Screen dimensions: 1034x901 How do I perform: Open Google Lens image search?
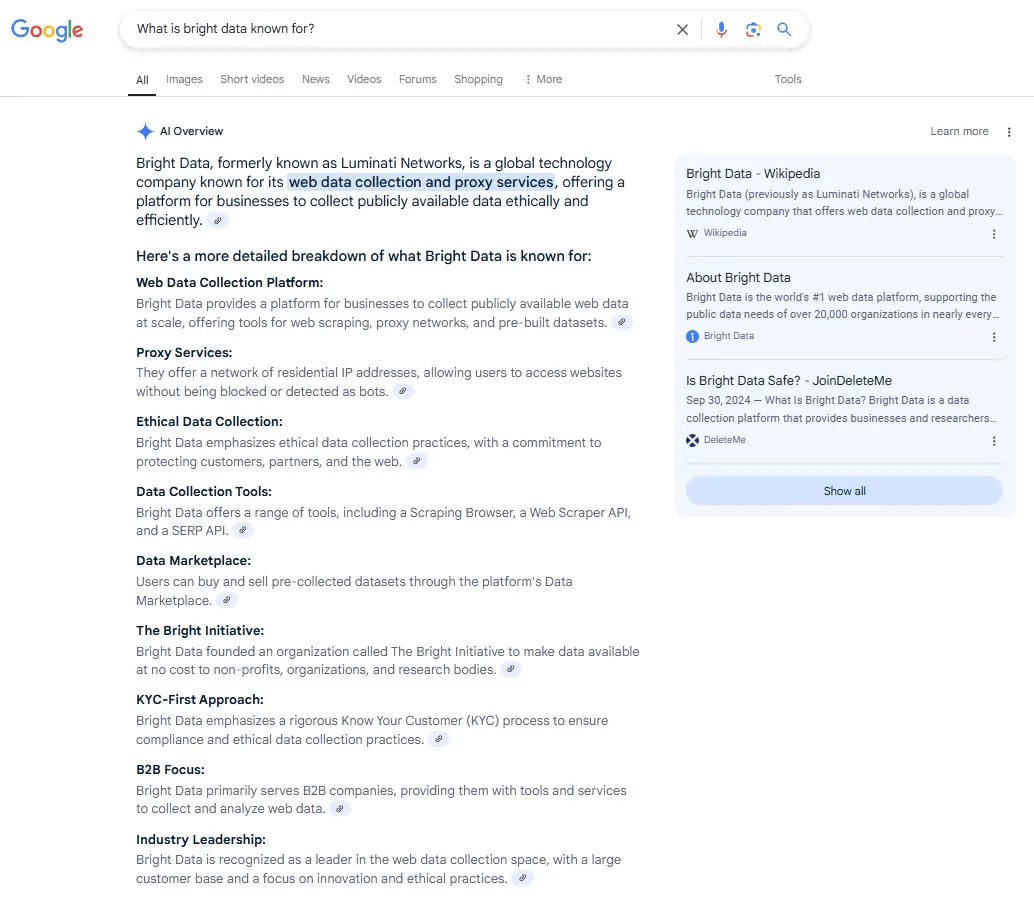coord(753,30)
